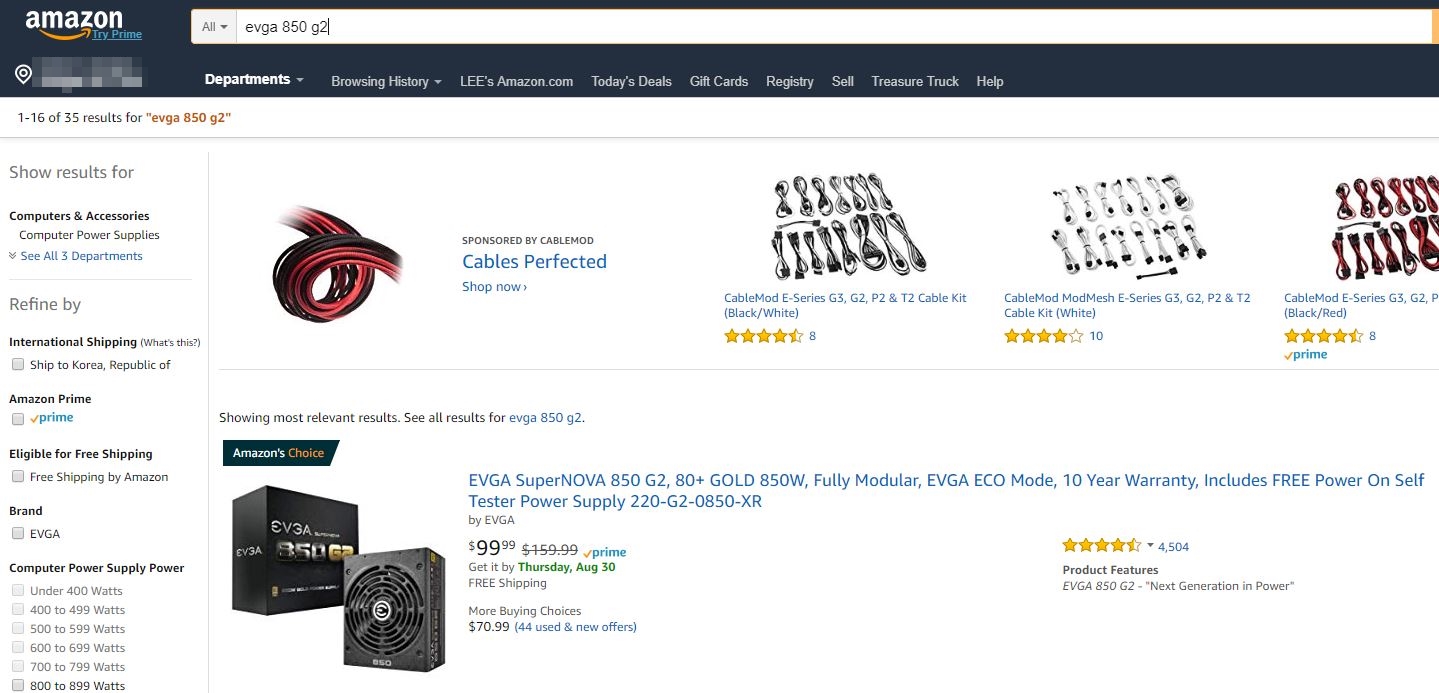Image resolution: width=1439 pixels, height=693 pixels.
Task: Open the Gift Cards page
Action: [719, 82]
